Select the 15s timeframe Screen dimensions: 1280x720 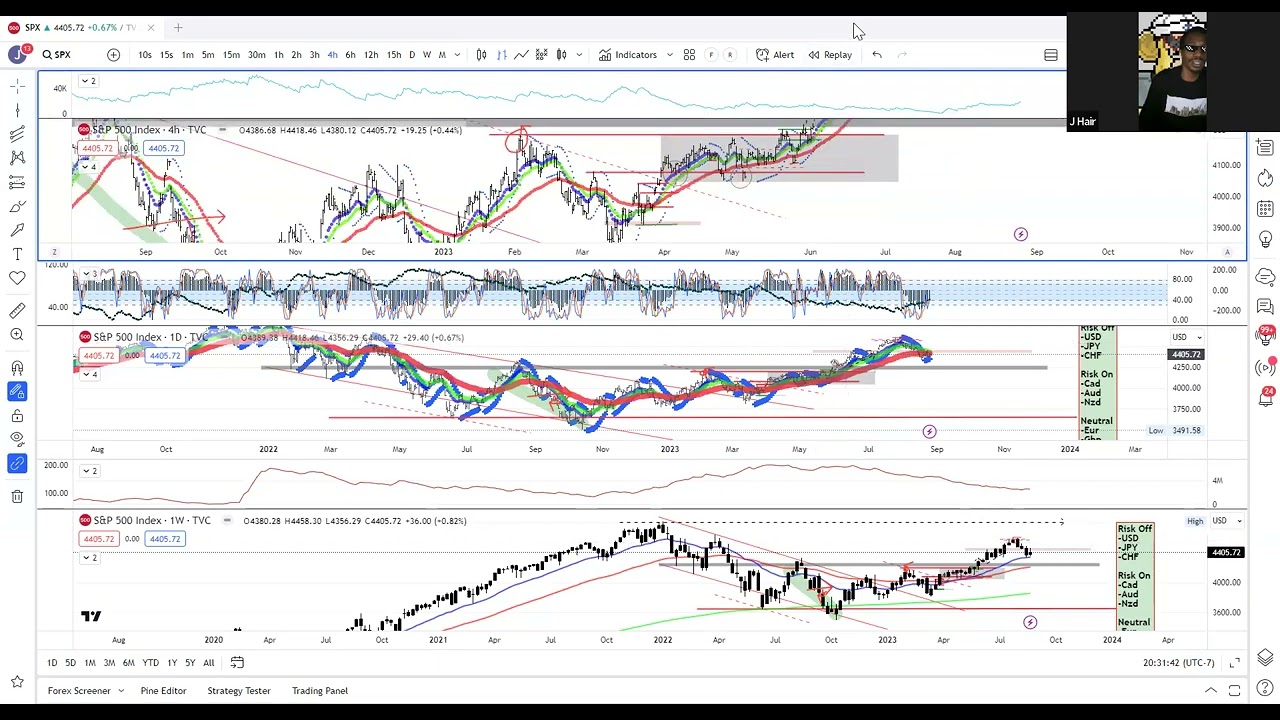coord(166,55)
